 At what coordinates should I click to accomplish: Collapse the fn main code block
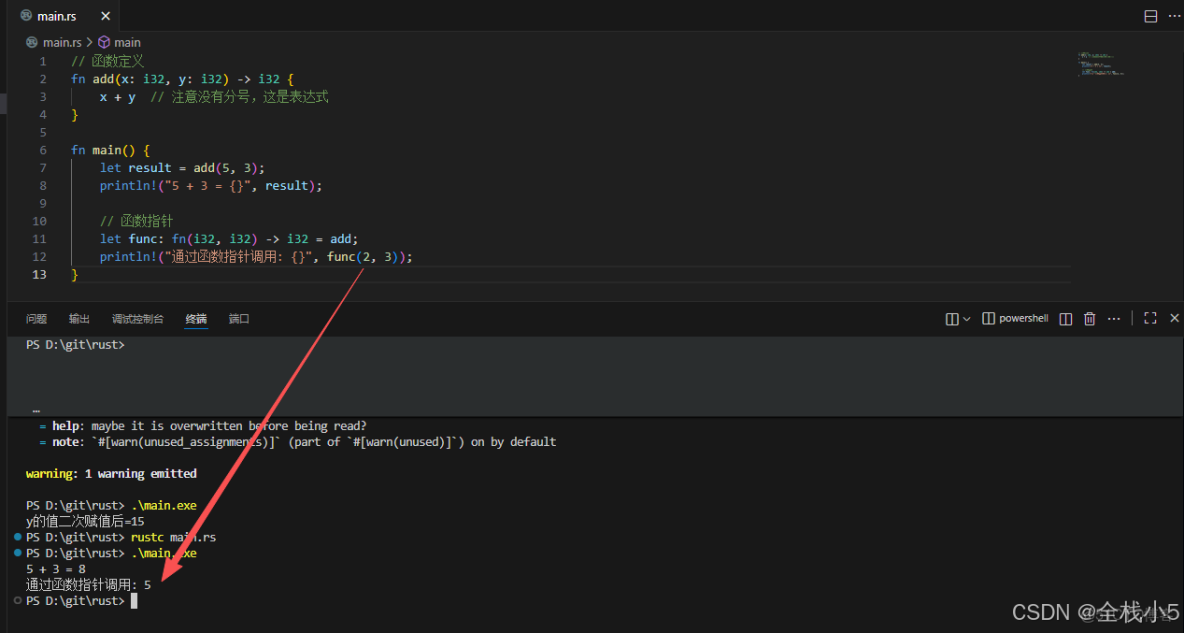tap(58, 148)
